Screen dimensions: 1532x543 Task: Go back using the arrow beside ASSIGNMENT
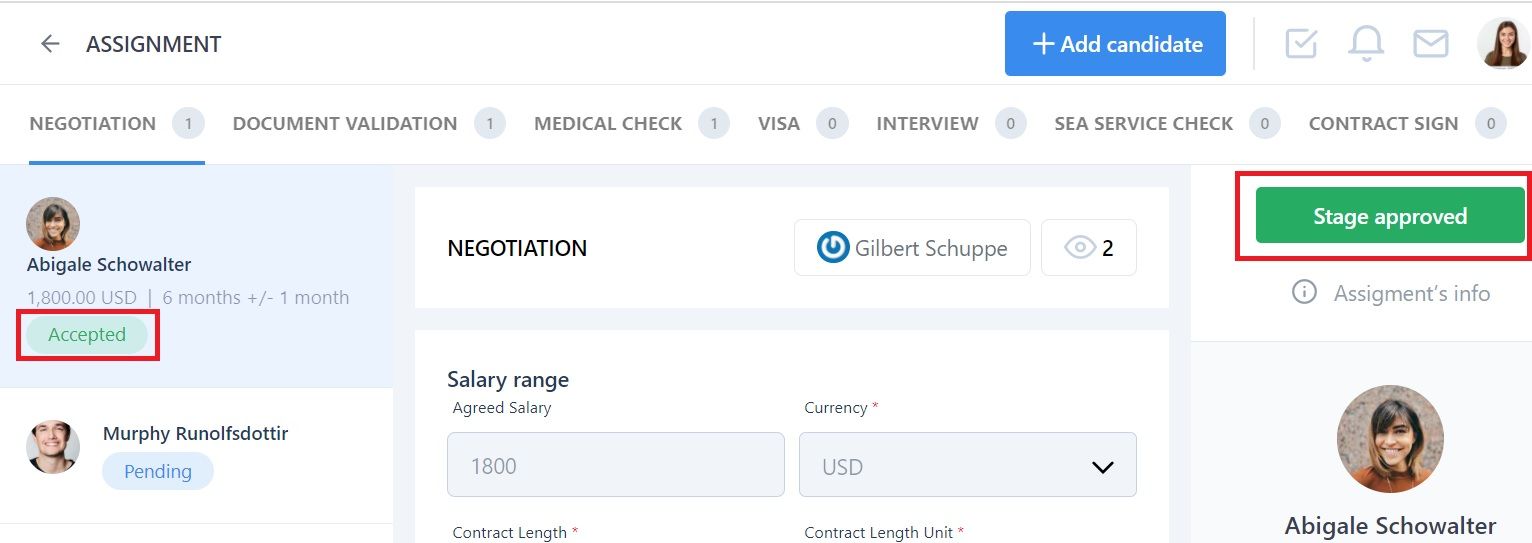50,44
